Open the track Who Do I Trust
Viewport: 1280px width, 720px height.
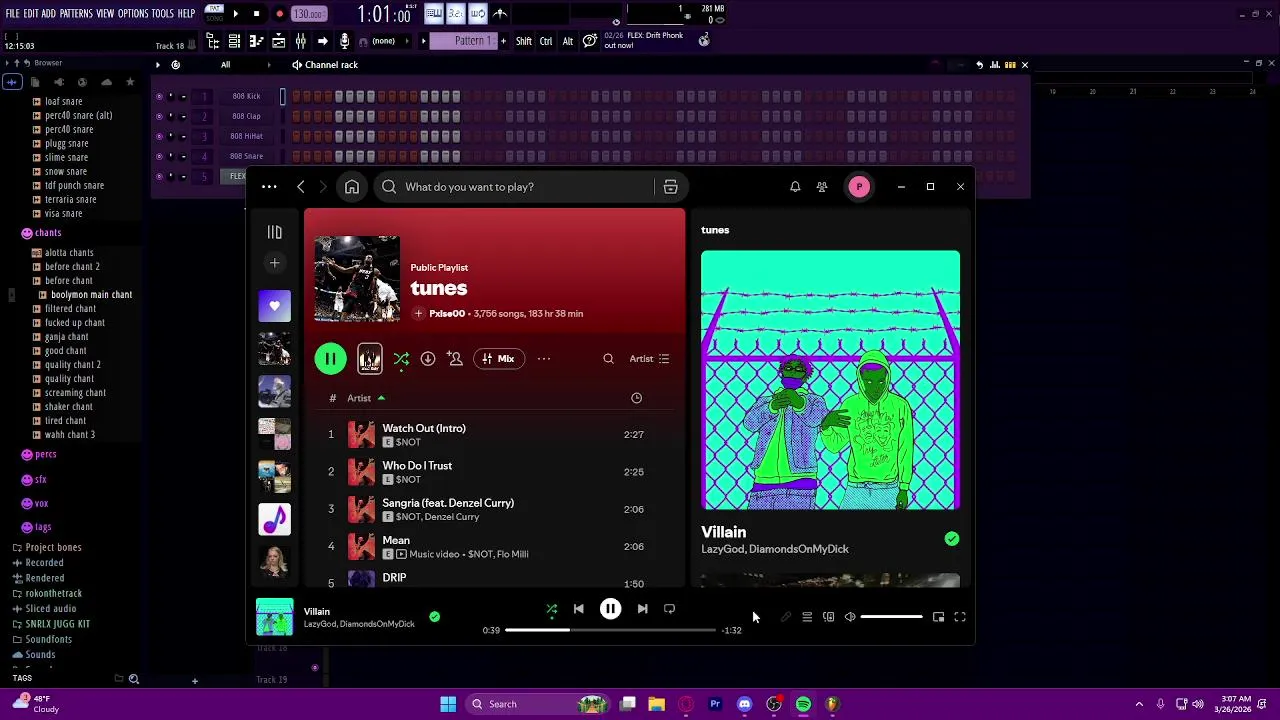click(x=417, y=466)
